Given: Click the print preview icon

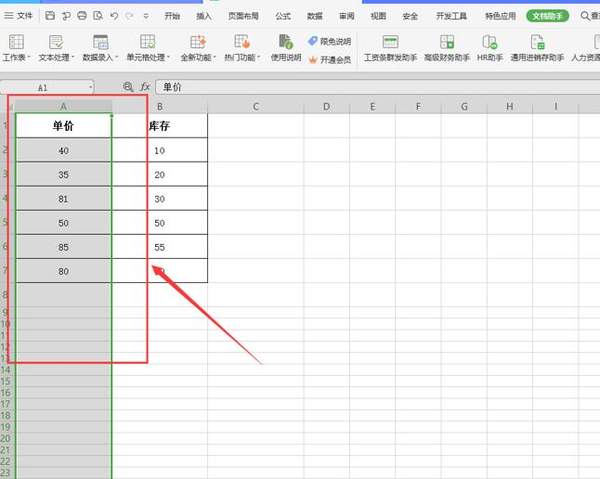Looking at the screenshot, I should tap(98, 16).
